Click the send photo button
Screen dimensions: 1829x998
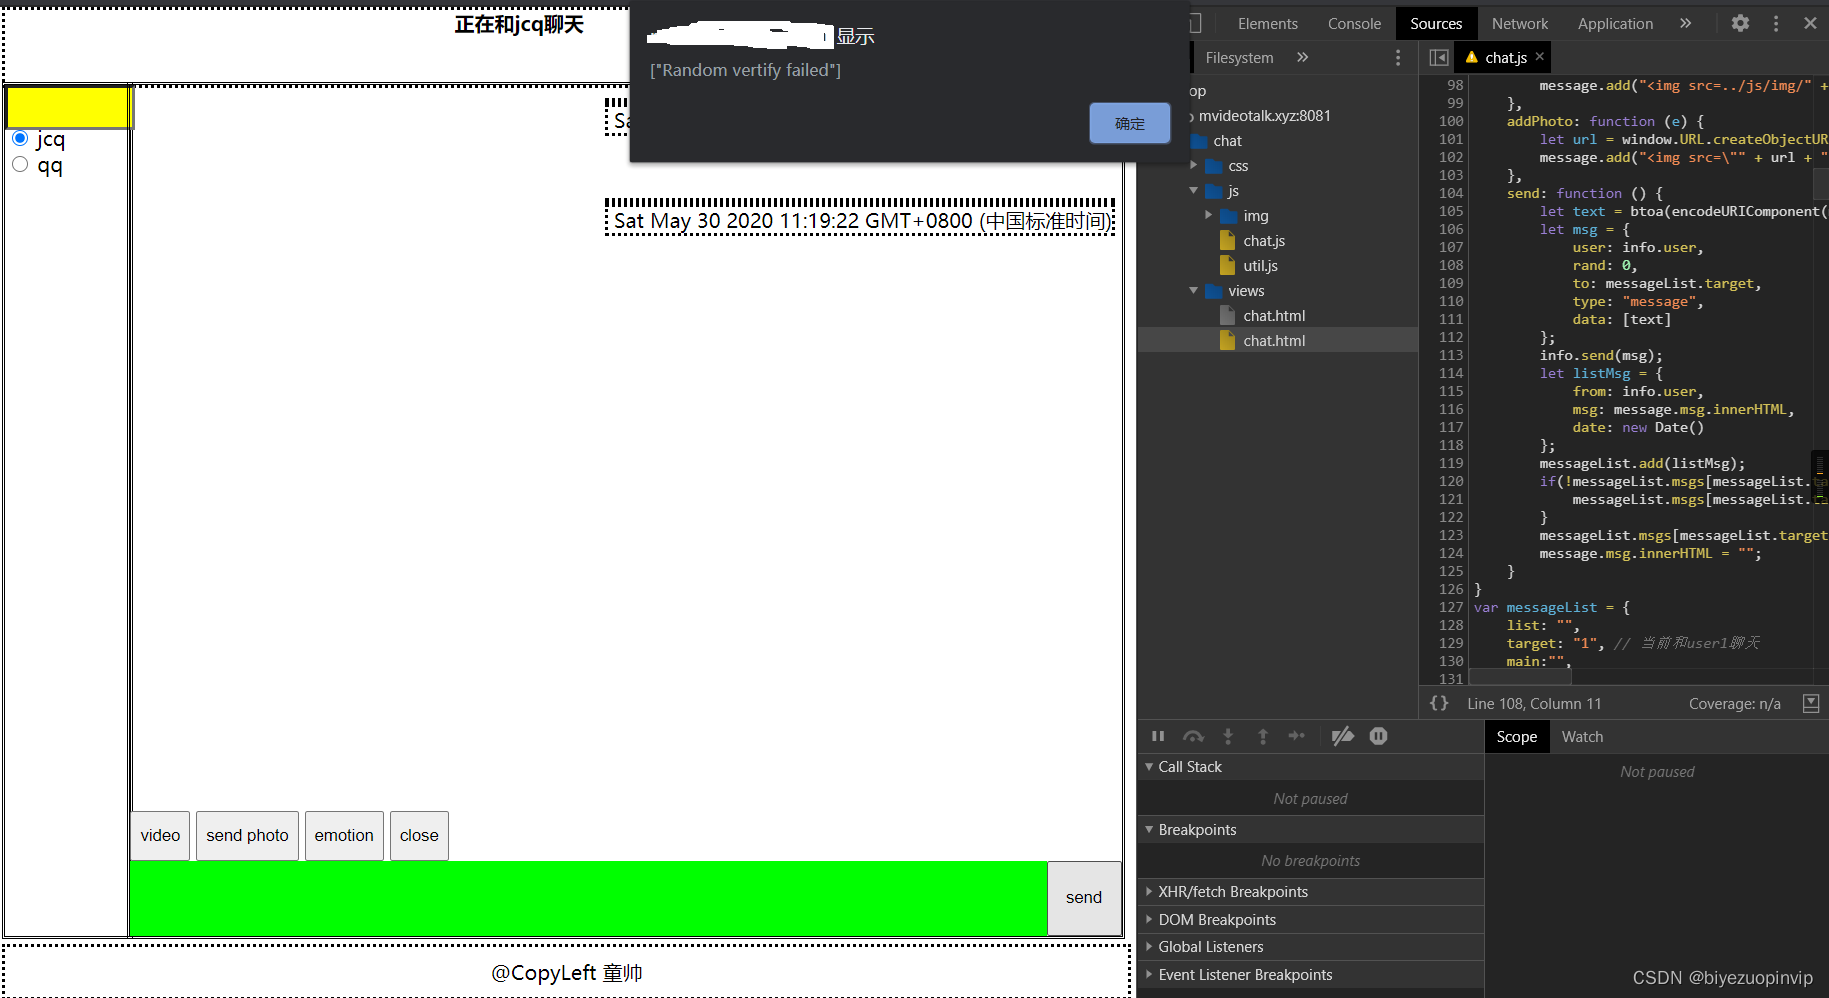coord(247,836)
